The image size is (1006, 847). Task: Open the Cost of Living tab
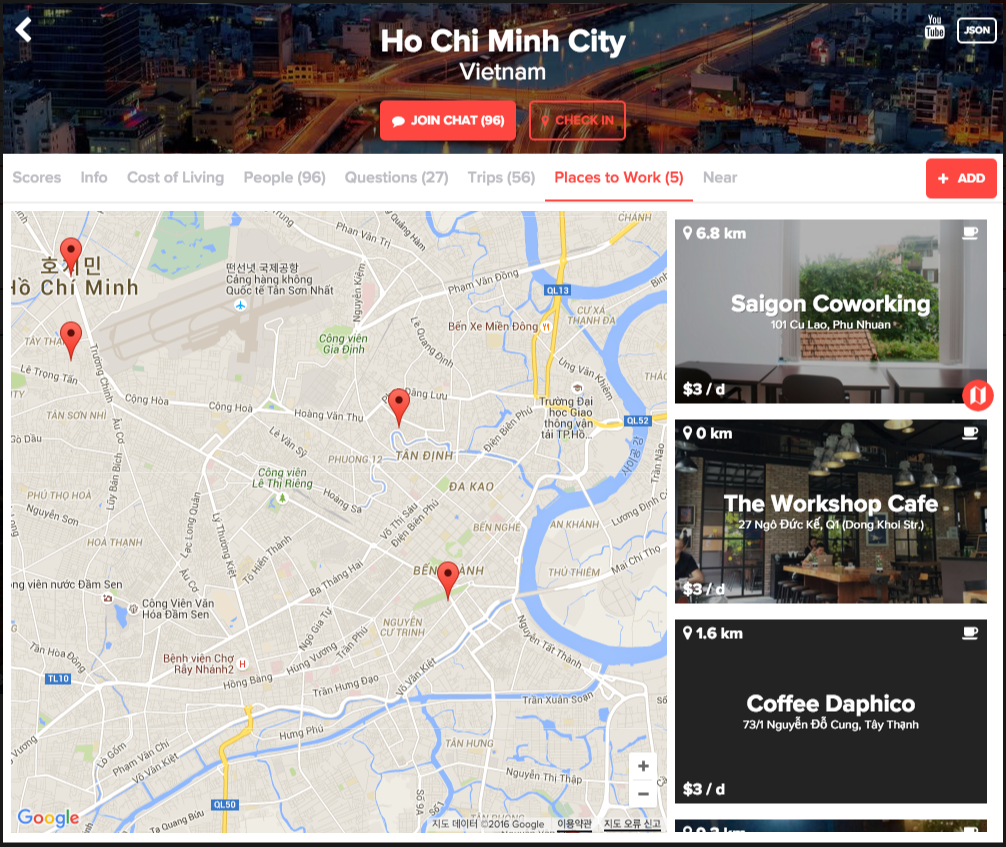[x=175, y=178]
